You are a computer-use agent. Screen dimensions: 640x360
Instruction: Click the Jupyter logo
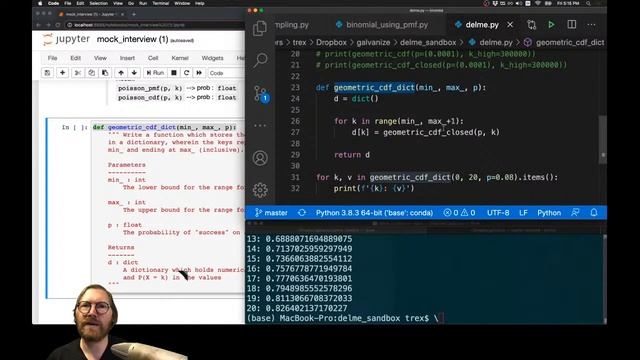tap(66, 39)
